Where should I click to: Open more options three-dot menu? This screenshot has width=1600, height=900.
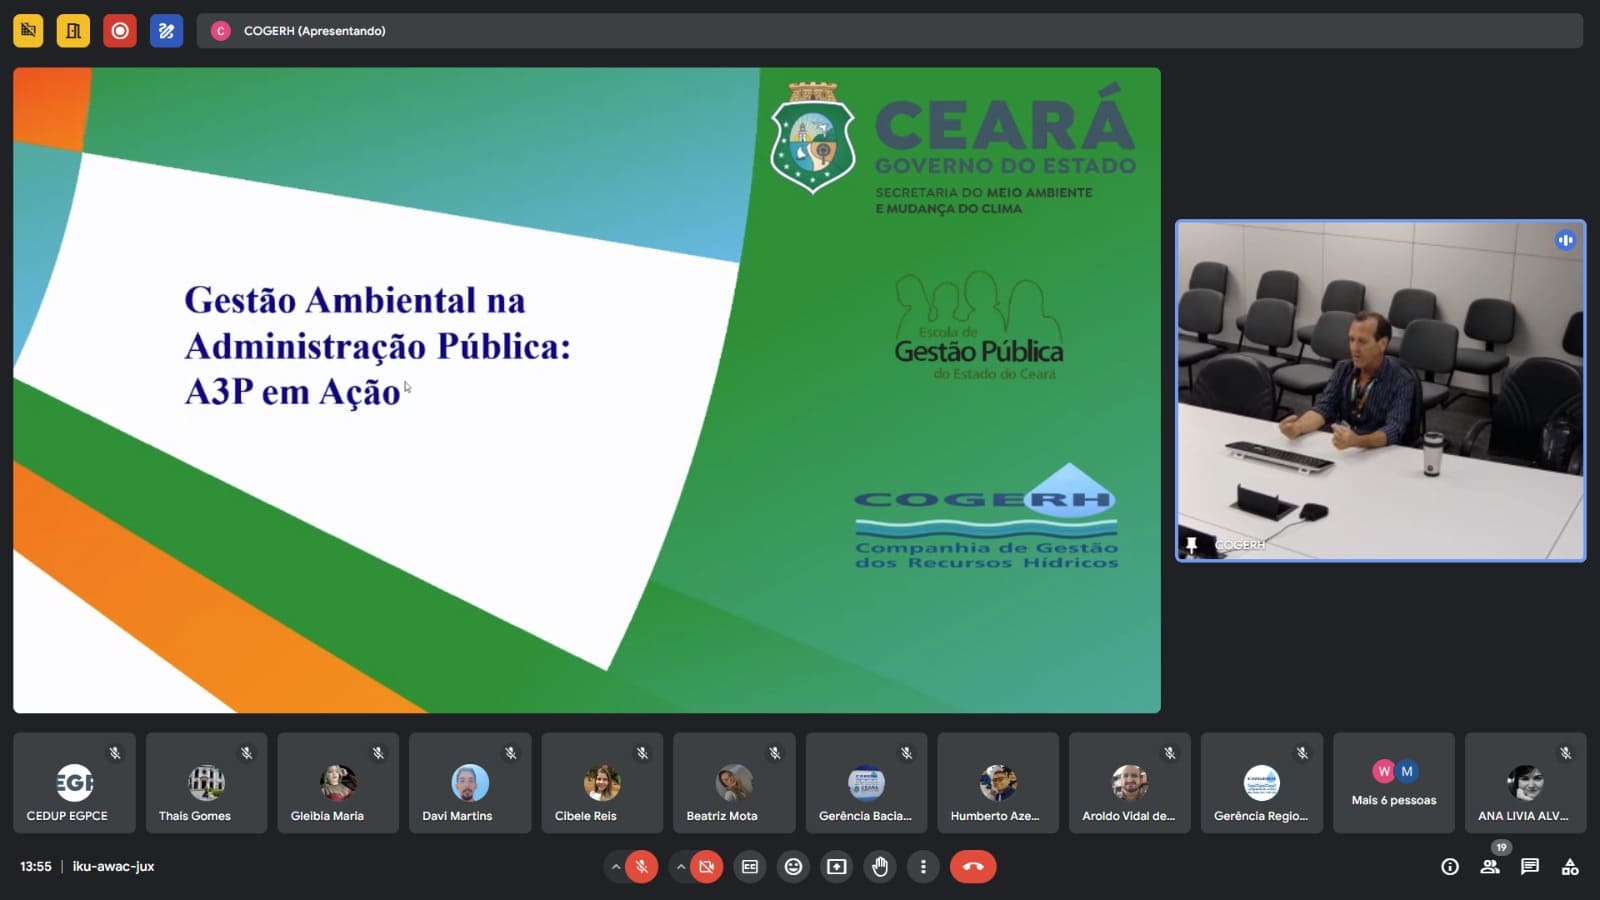pos(923,867)
